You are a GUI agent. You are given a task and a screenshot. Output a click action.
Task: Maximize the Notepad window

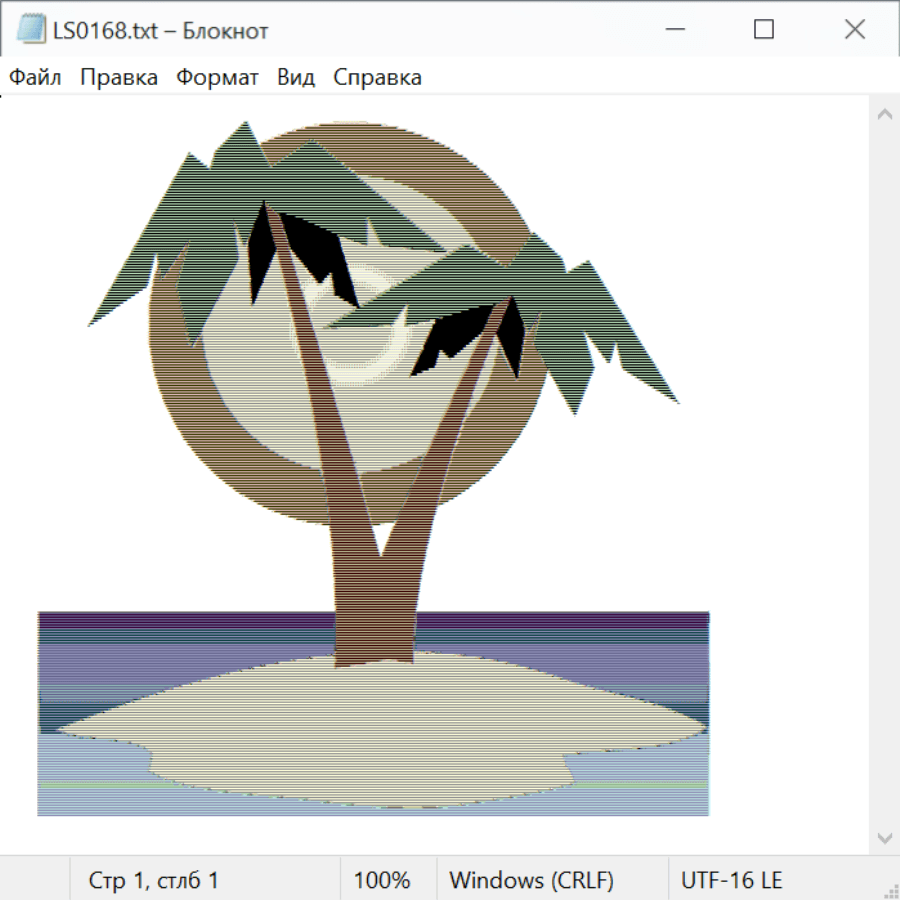[x=764, y=30]
